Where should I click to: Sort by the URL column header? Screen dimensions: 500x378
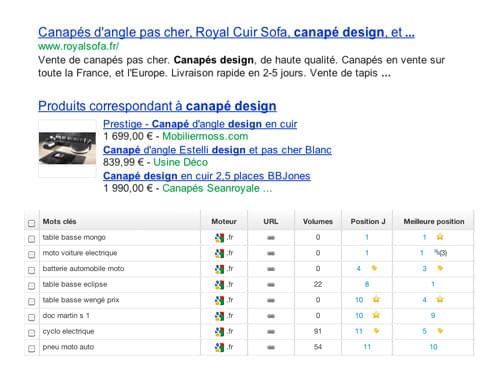[271, 221]
